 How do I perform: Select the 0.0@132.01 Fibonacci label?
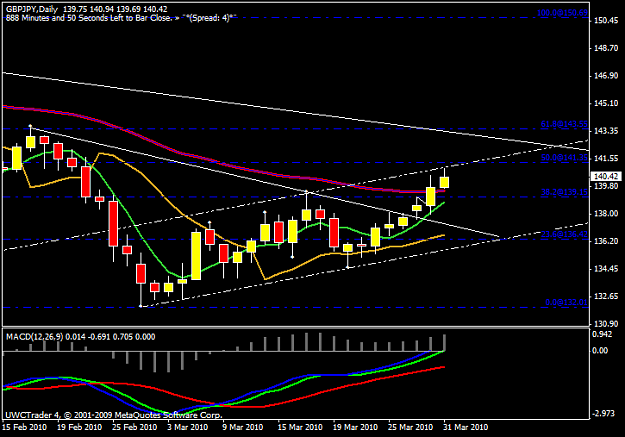tap(566, 302)
